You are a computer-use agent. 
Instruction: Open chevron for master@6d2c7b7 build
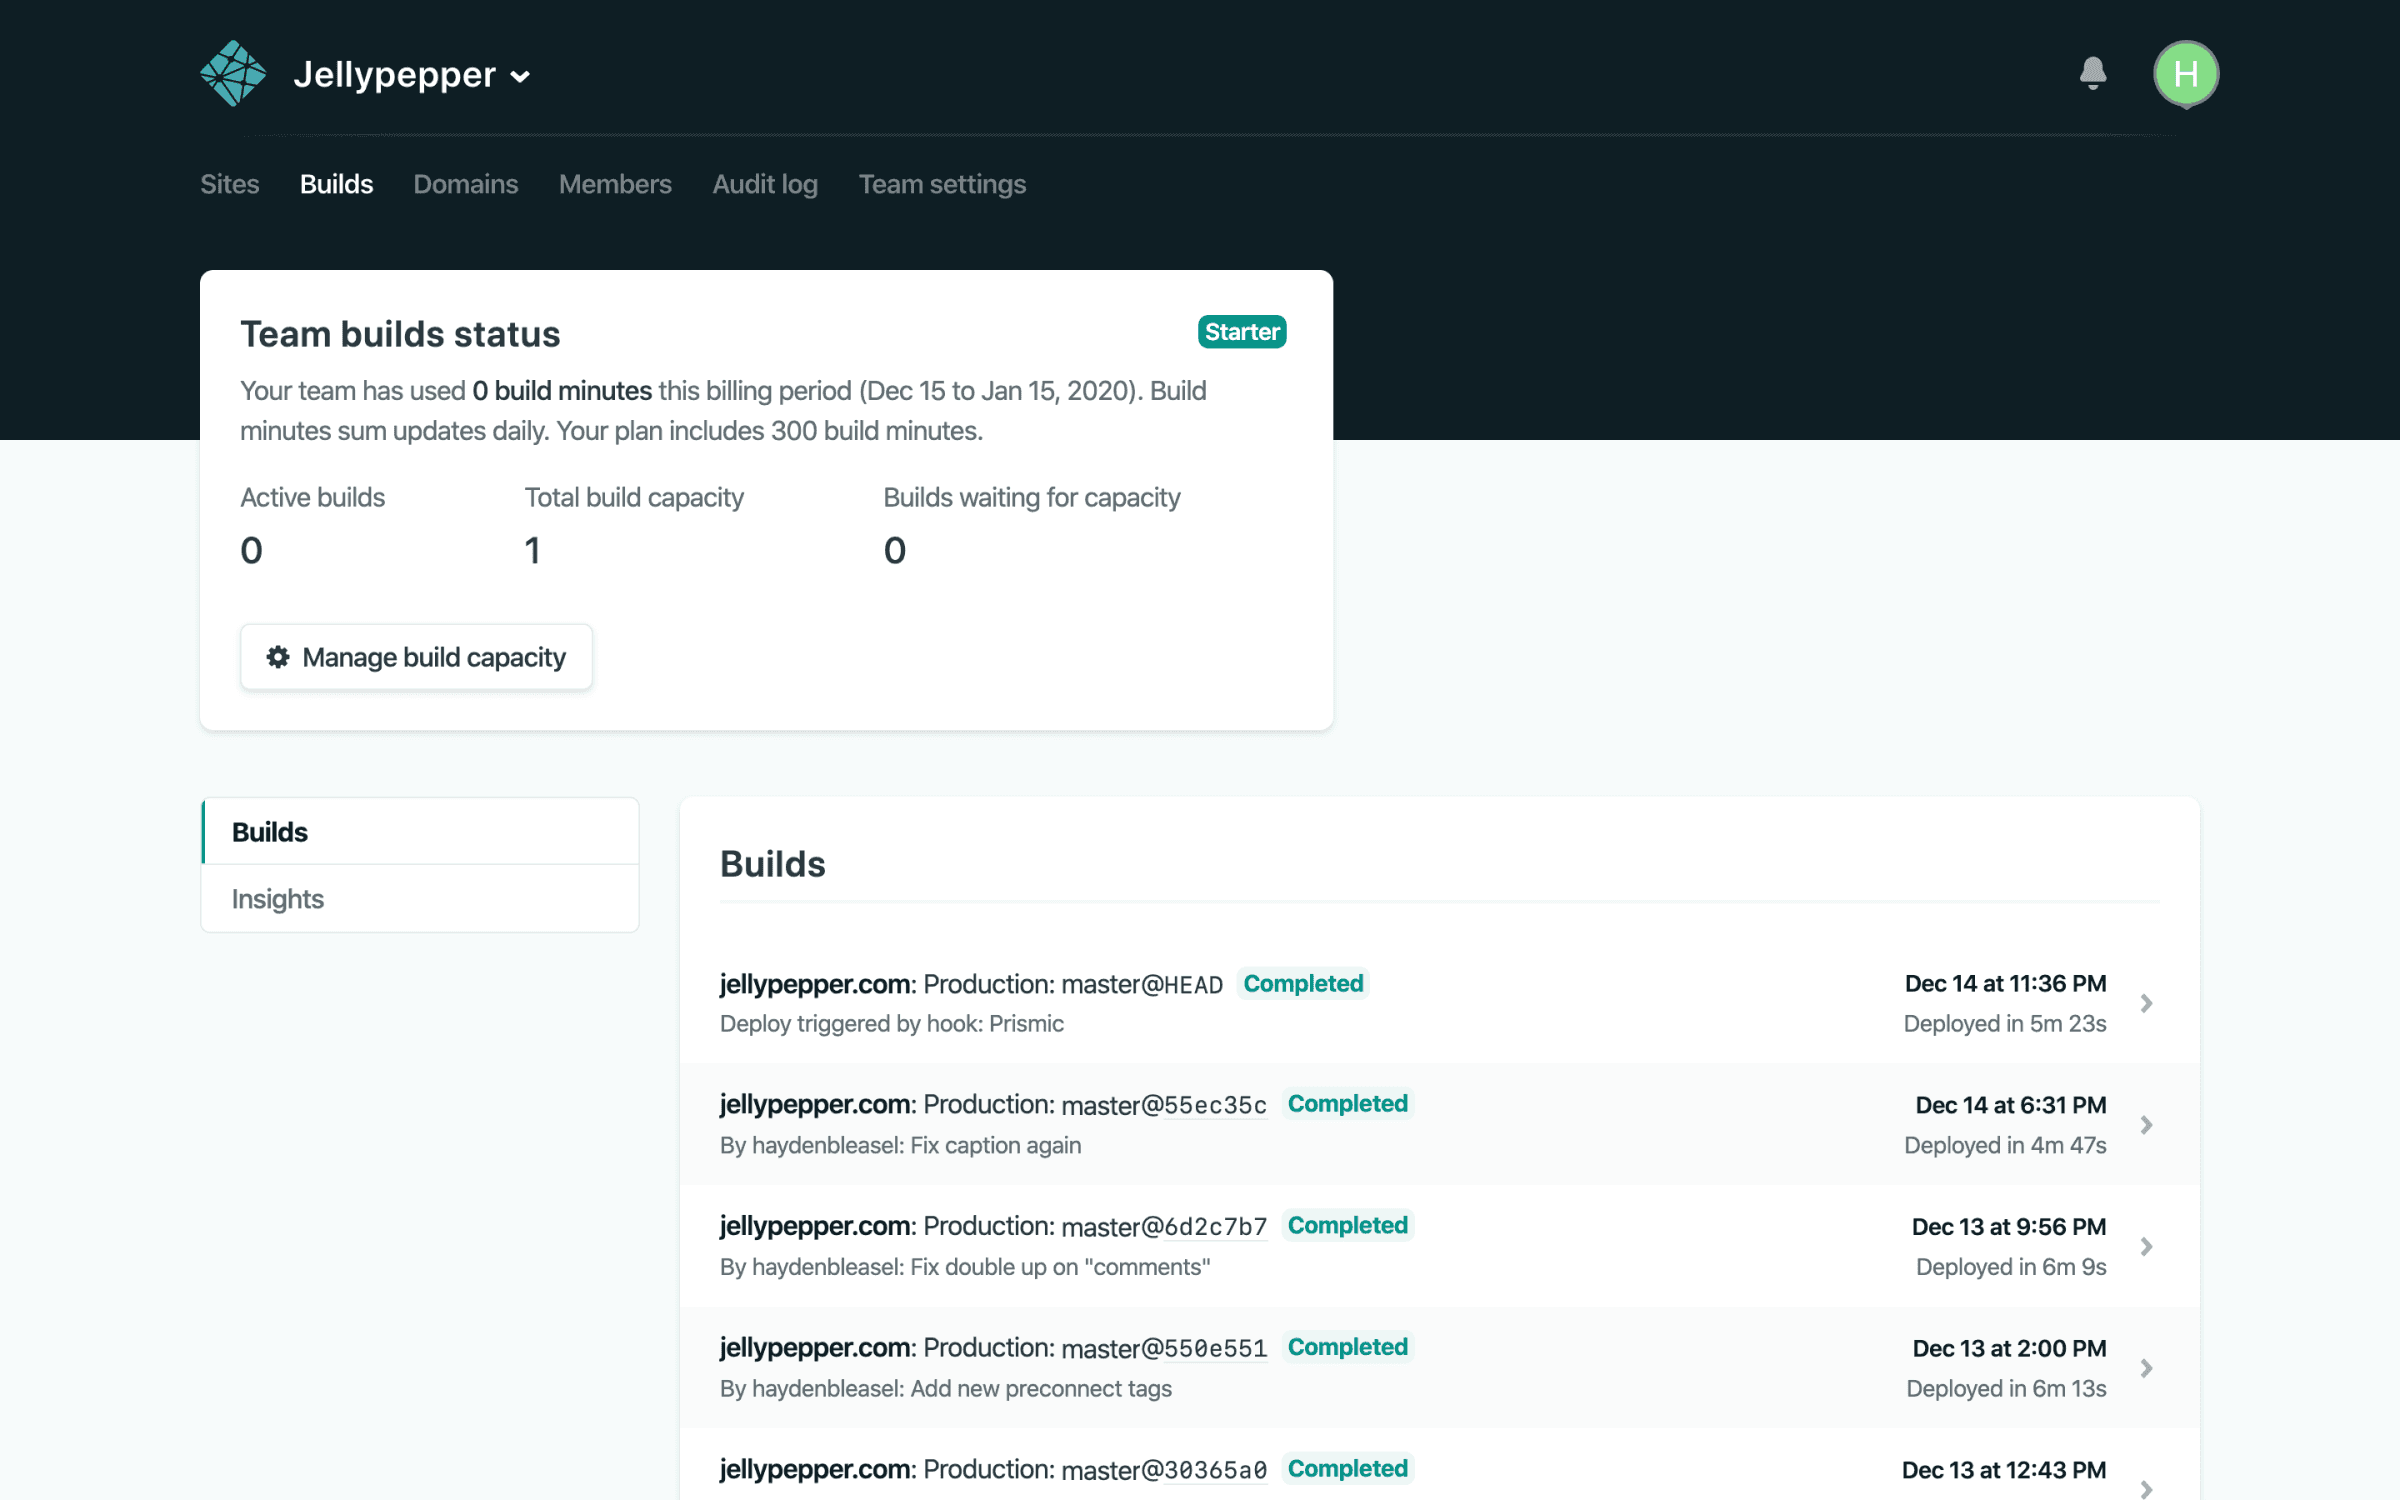click(x=2146, y=1246)
